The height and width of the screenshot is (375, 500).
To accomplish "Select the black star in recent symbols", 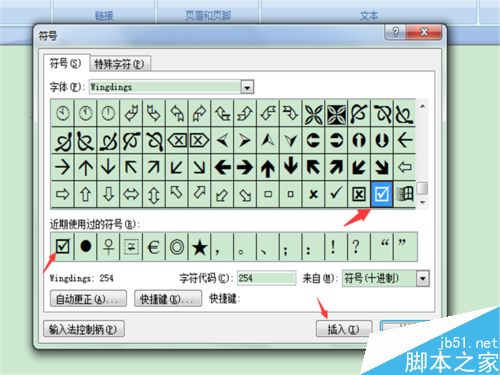I will click(x=200, y=247).
